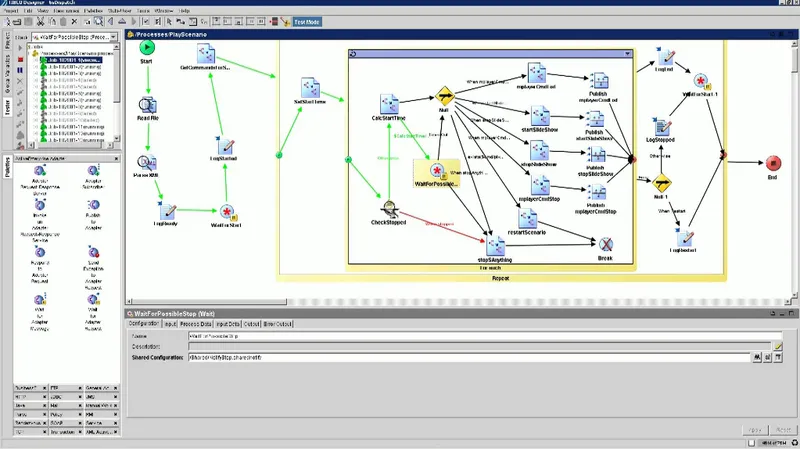Select the GetCommands activity icon
800x449 pixels.
pos(206,54)
